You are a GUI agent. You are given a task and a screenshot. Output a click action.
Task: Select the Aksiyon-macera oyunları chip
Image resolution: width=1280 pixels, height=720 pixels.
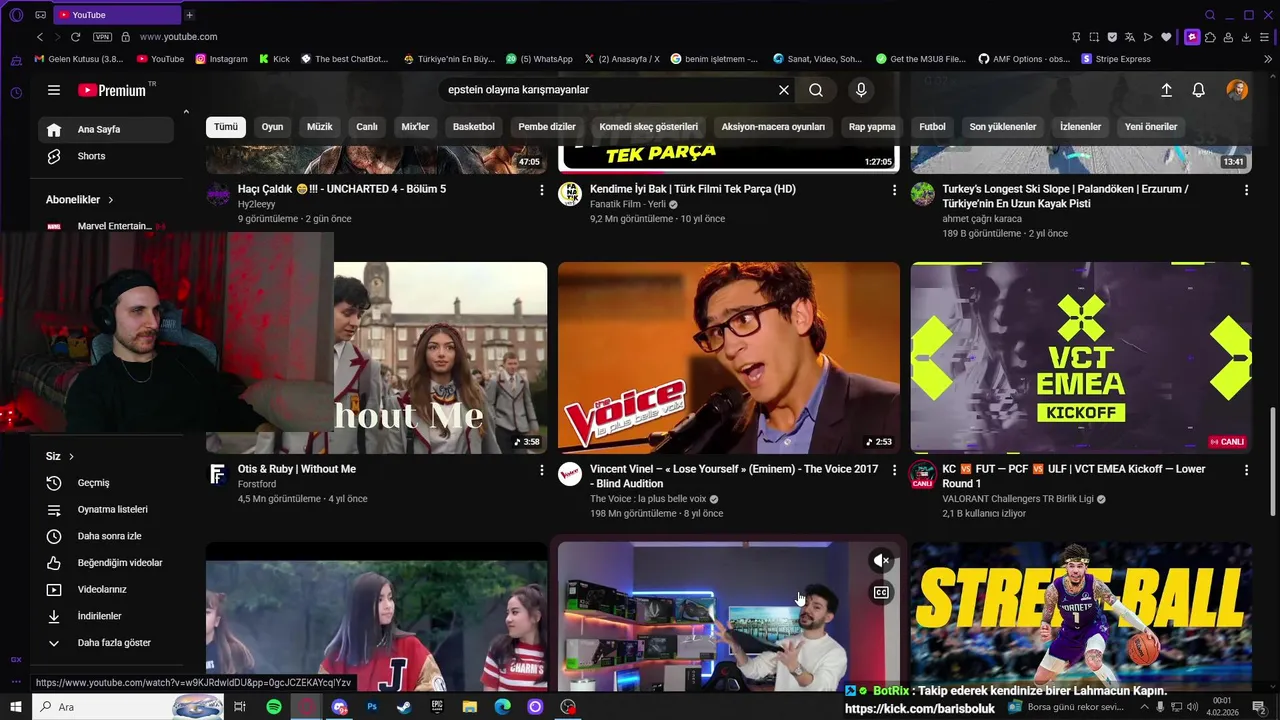[x=773, y=127]
